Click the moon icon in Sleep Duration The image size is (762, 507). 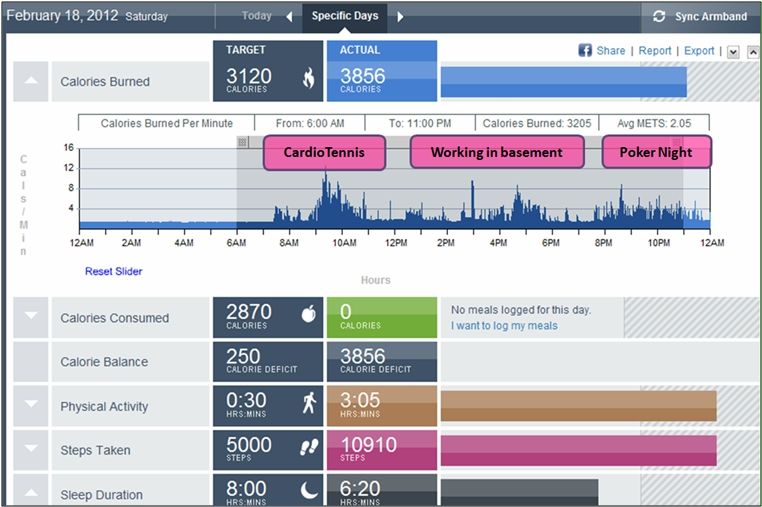click(x=309, y=490)
